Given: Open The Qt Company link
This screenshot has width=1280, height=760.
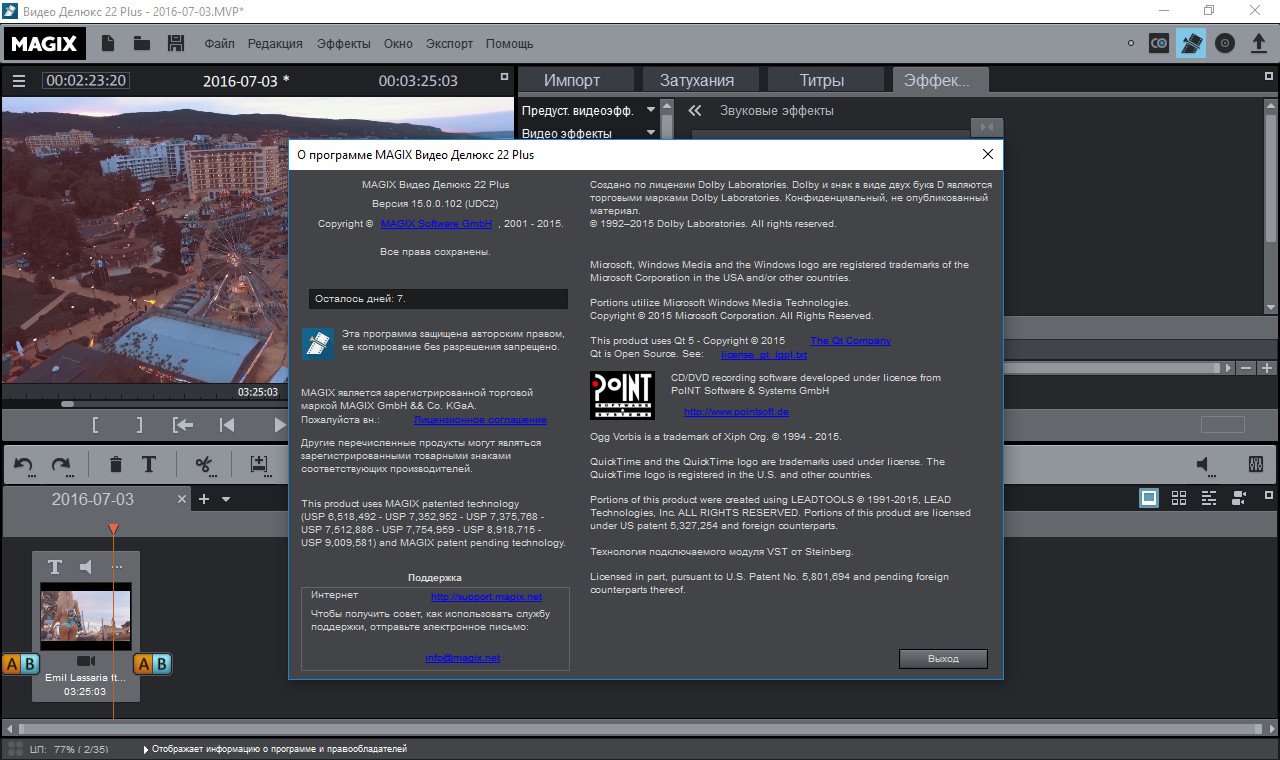Looking at the screenshot, I should pyautogui.click(x=850, y=341).
